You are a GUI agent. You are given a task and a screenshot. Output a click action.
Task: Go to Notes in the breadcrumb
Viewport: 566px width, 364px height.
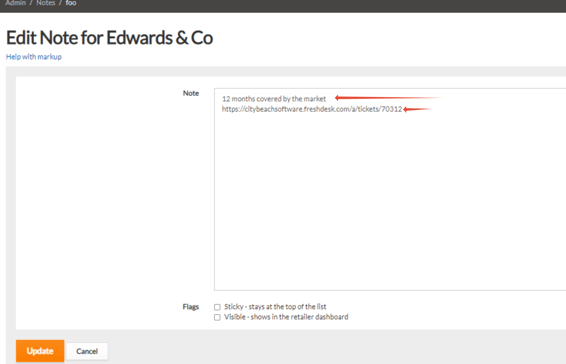[45, 3]
